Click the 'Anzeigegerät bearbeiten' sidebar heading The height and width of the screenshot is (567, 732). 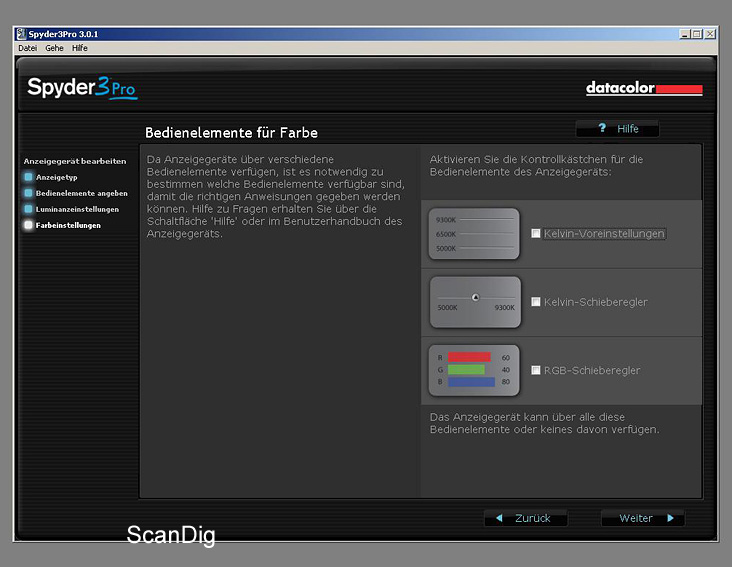(x=75, y=161)
